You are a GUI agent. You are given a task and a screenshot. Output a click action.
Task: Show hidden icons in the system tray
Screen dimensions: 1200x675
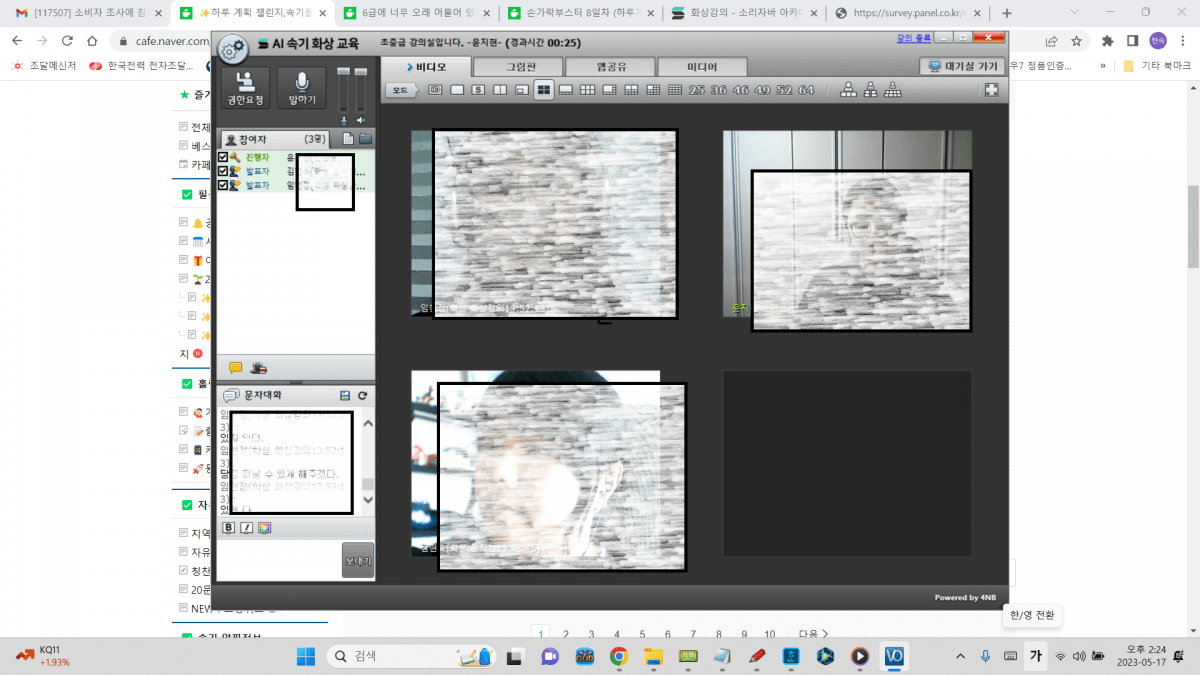coord(961,656)
